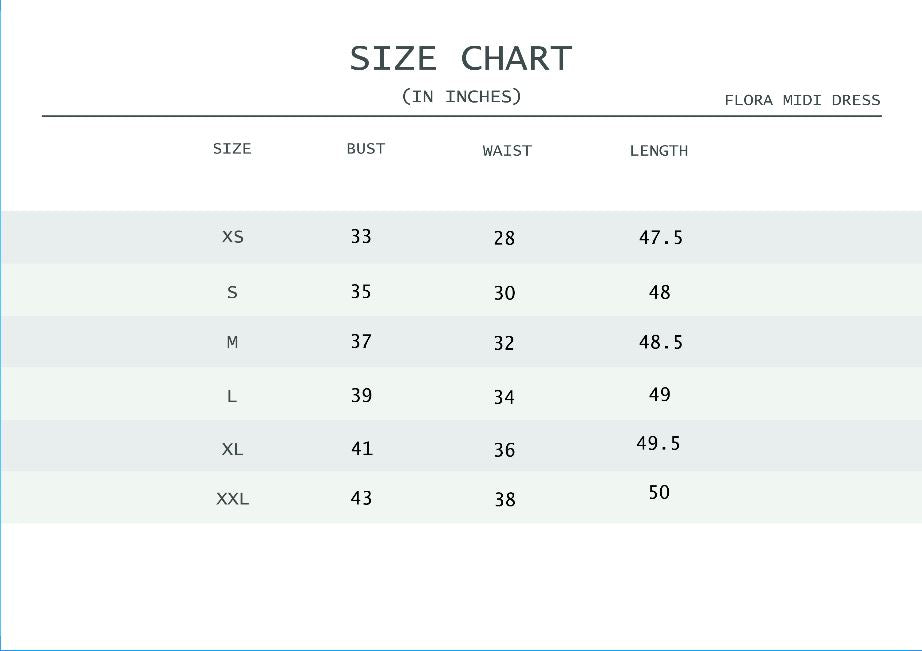Select the XS size row label
The width and height of the screenshot is (922, 651).
pos(232,238)
